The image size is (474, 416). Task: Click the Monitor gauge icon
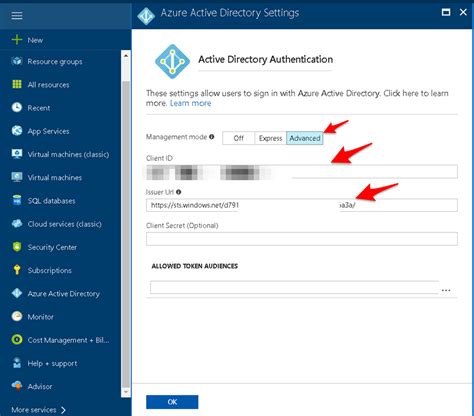pos(17,316)
